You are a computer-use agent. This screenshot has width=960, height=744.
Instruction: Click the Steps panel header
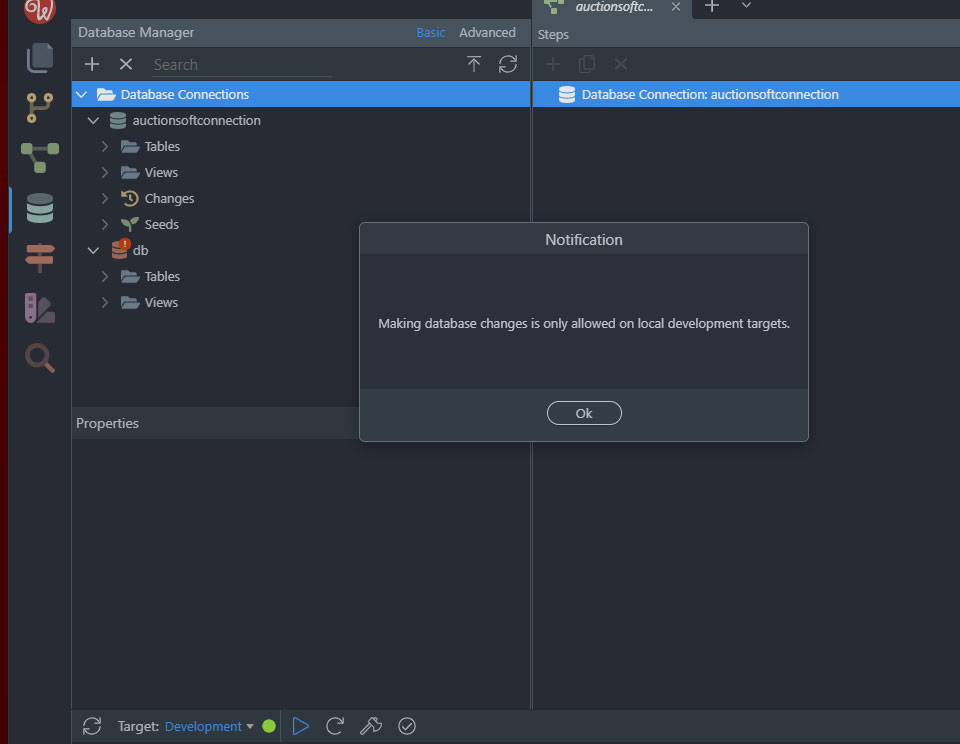[x=553, y=34]
